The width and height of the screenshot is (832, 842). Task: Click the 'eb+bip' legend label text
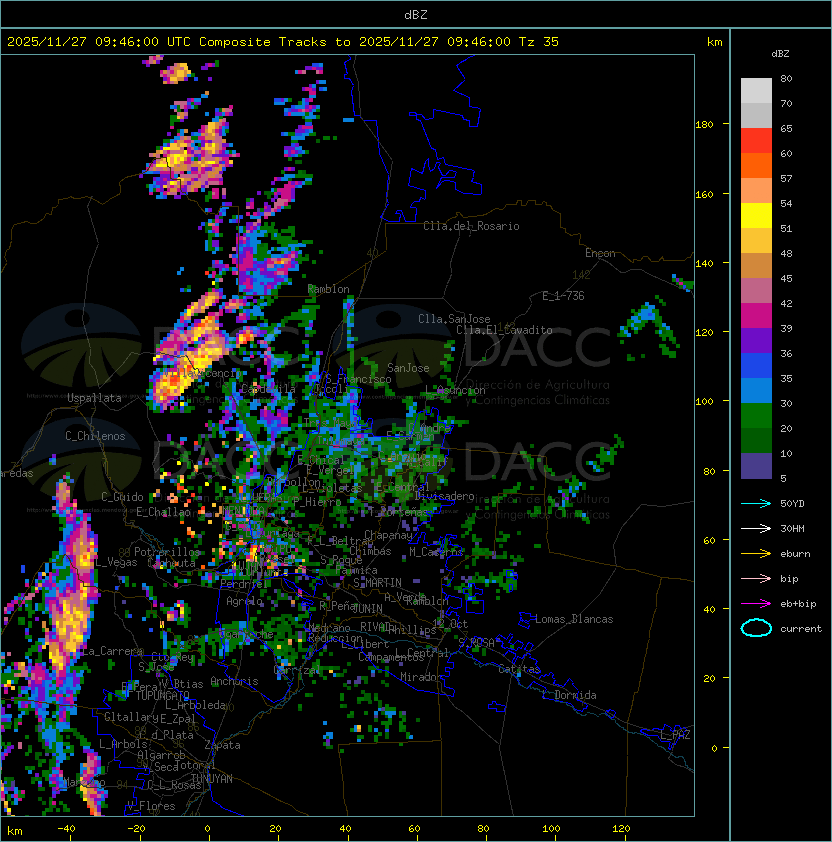pyautogui.click(x=798, y=604)
